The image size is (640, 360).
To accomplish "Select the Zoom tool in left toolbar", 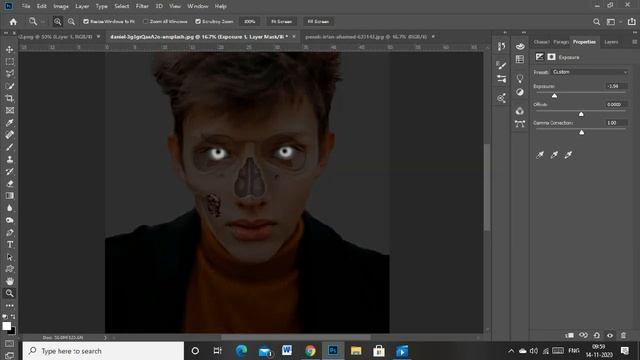I will tap(9, 293).
